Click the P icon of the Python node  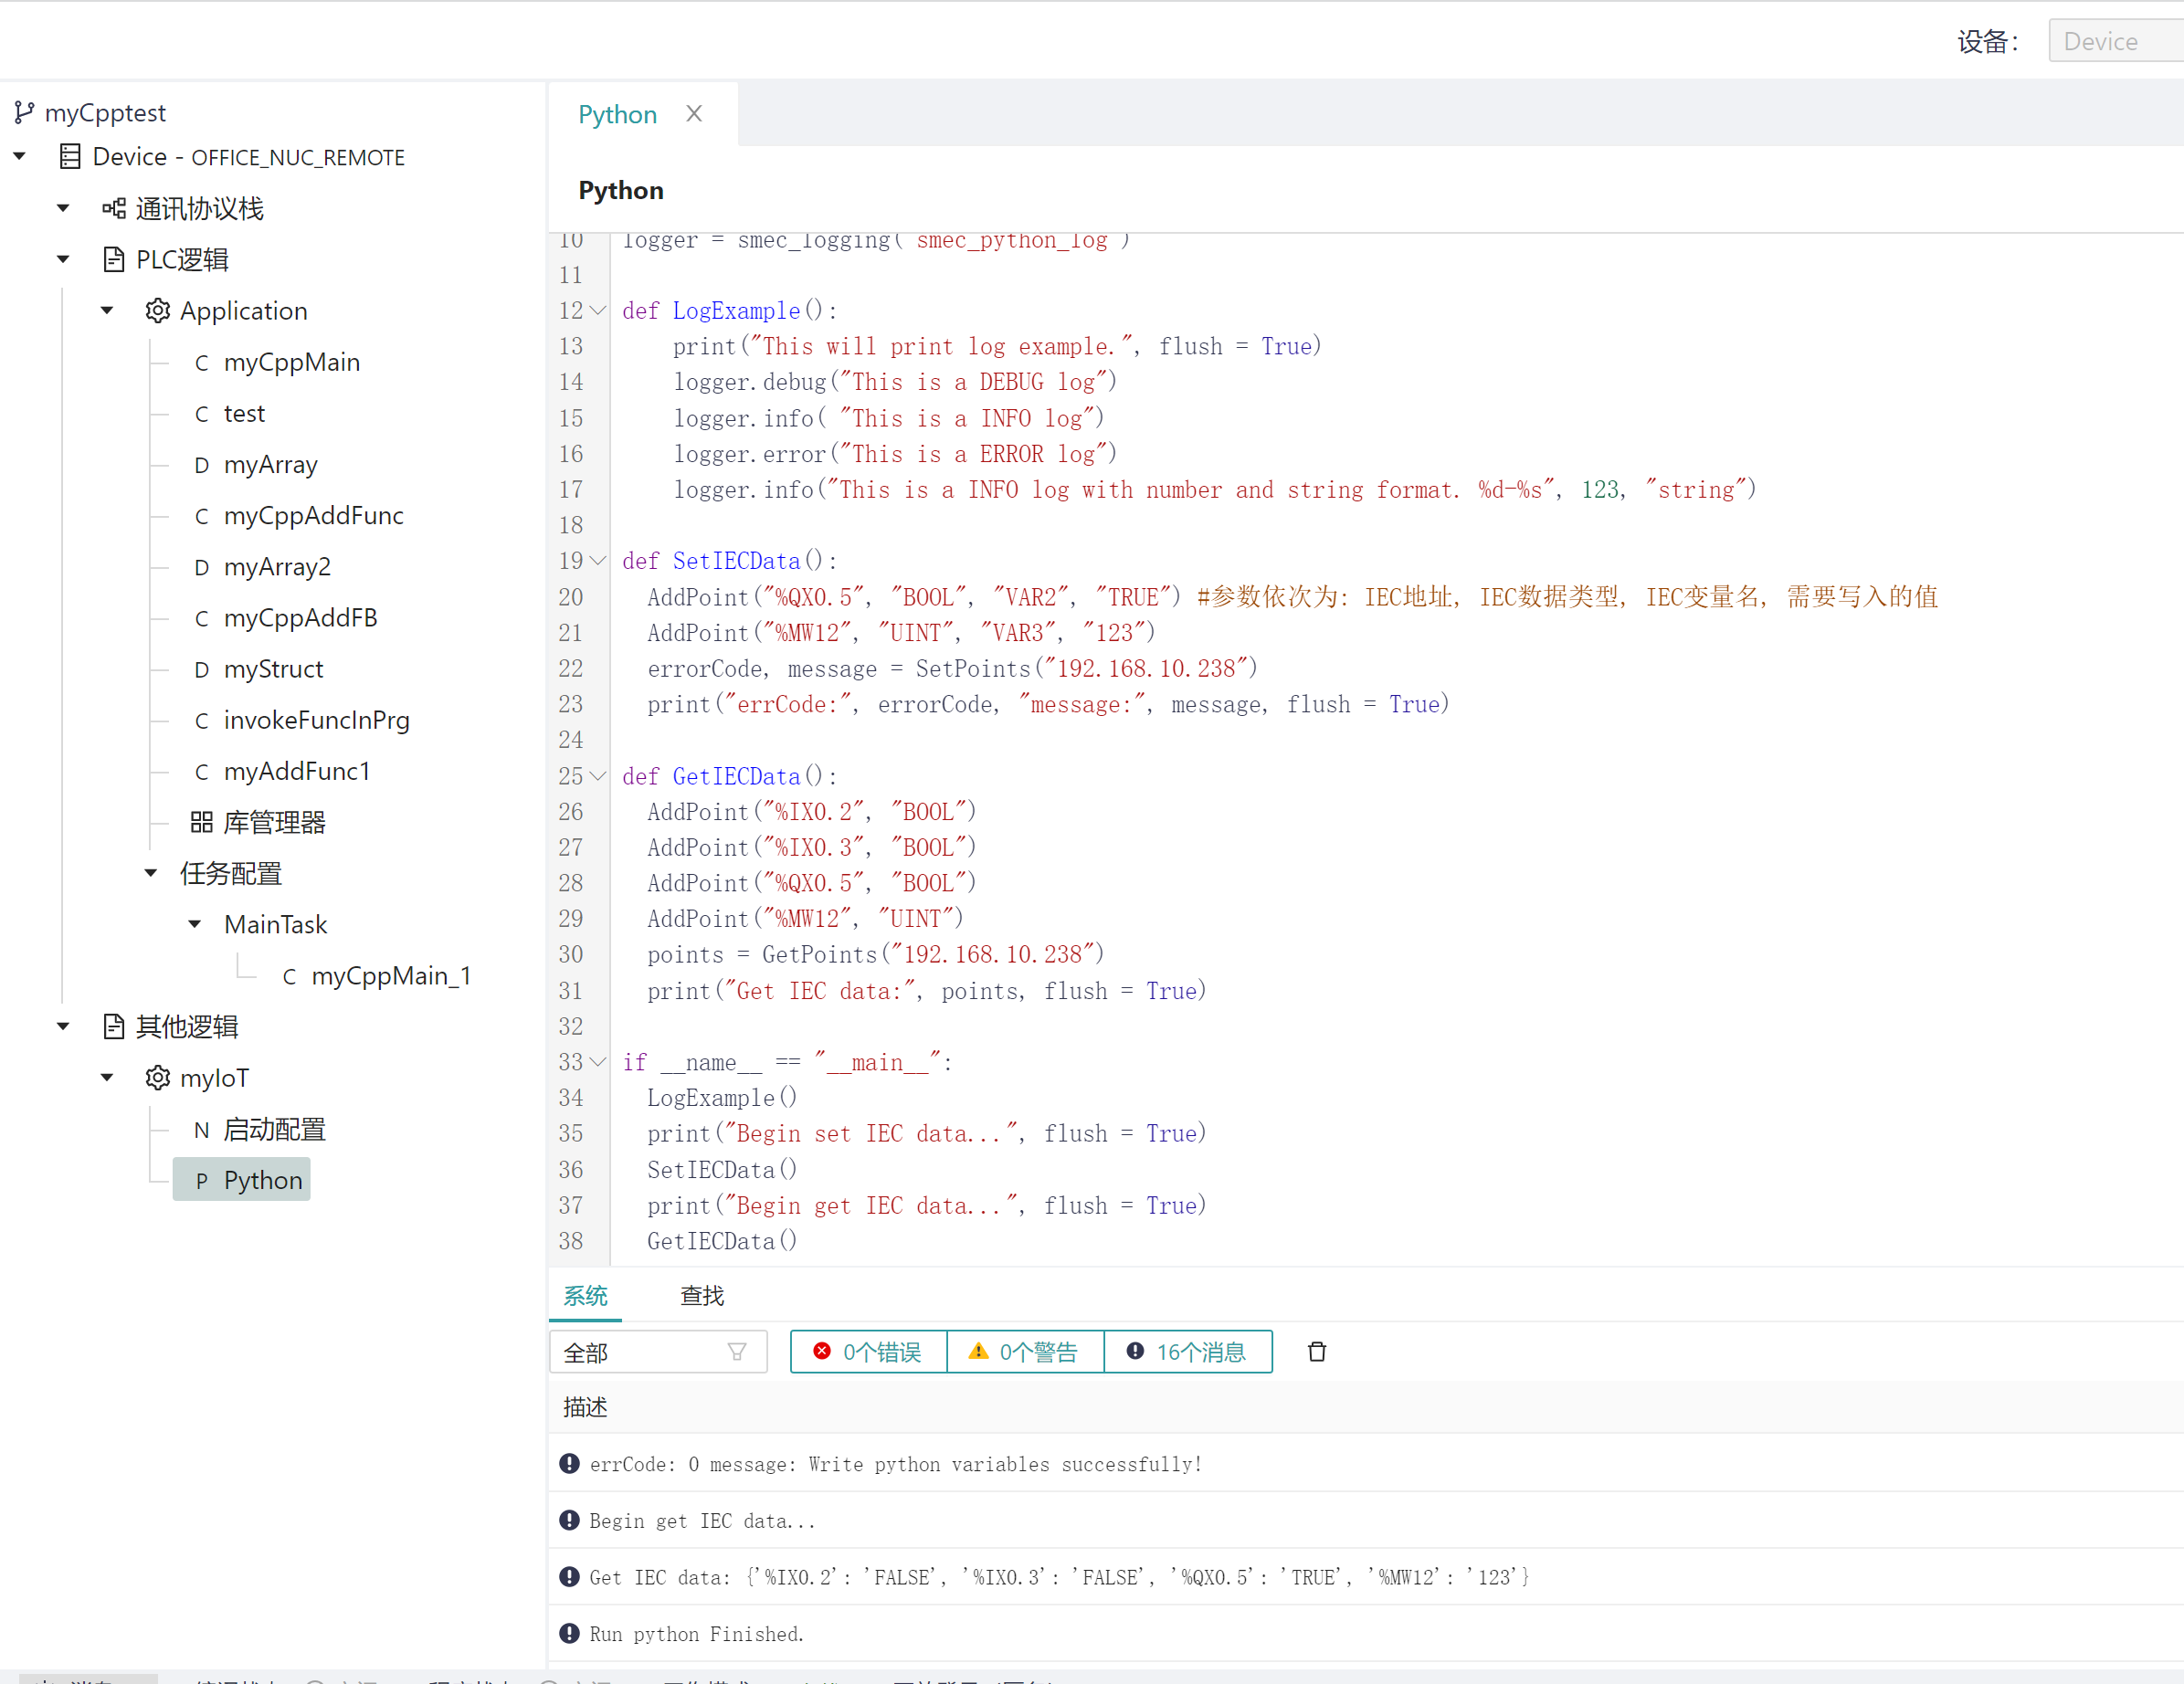[202, 1181]
